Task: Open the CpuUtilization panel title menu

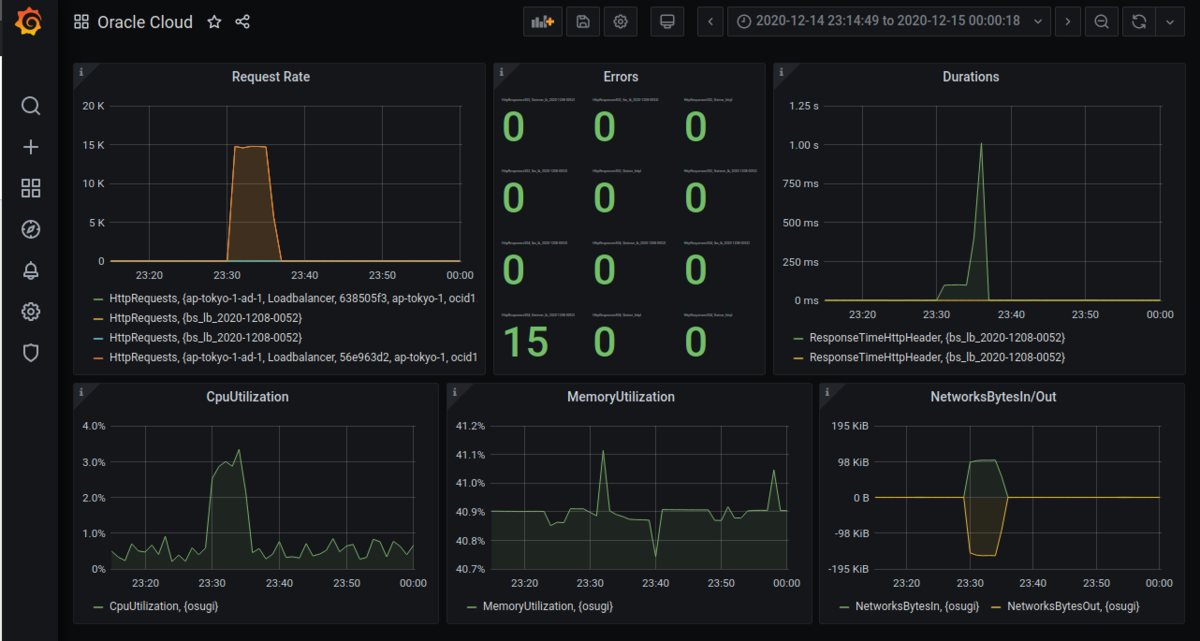Action: click(247, 397)
